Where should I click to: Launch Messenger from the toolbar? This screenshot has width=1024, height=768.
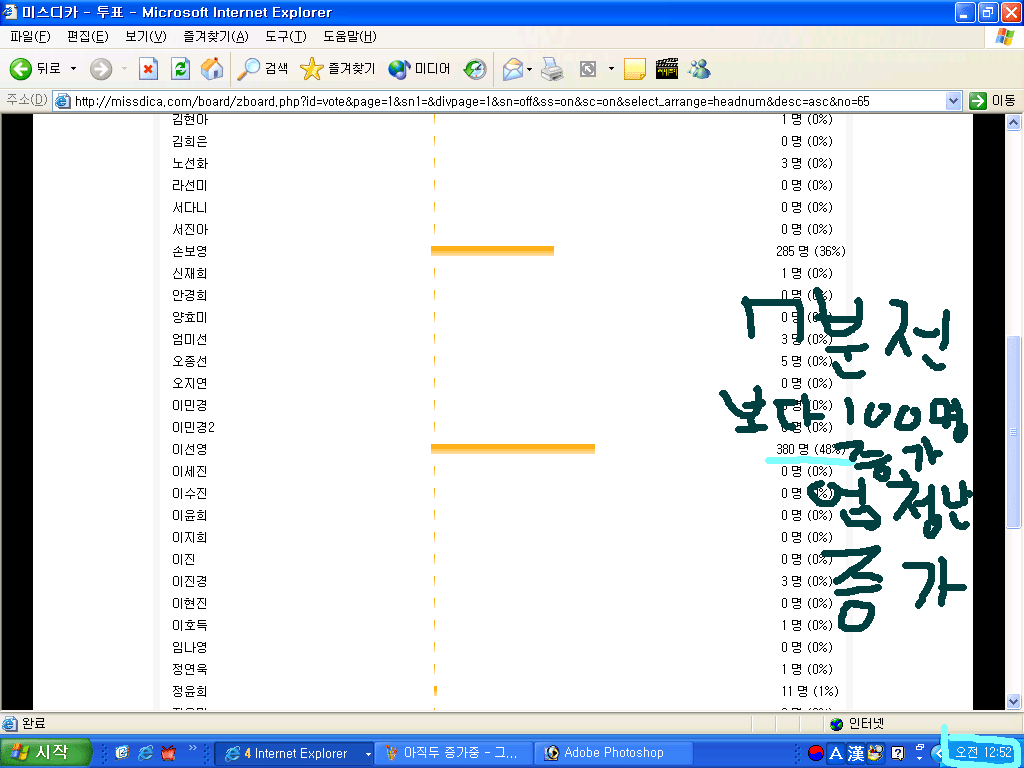(x=699, y=69)
